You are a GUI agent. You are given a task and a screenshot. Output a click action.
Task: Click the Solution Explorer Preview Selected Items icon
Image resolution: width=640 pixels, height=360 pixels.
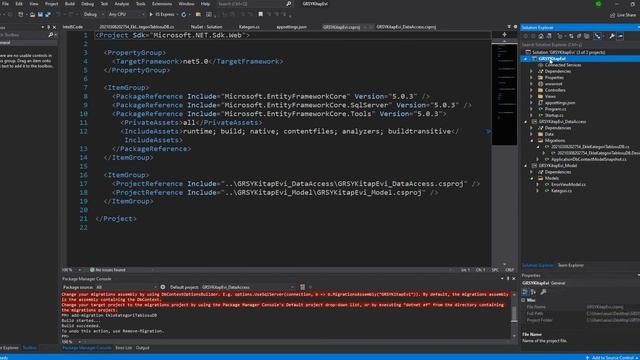(620, 36)
